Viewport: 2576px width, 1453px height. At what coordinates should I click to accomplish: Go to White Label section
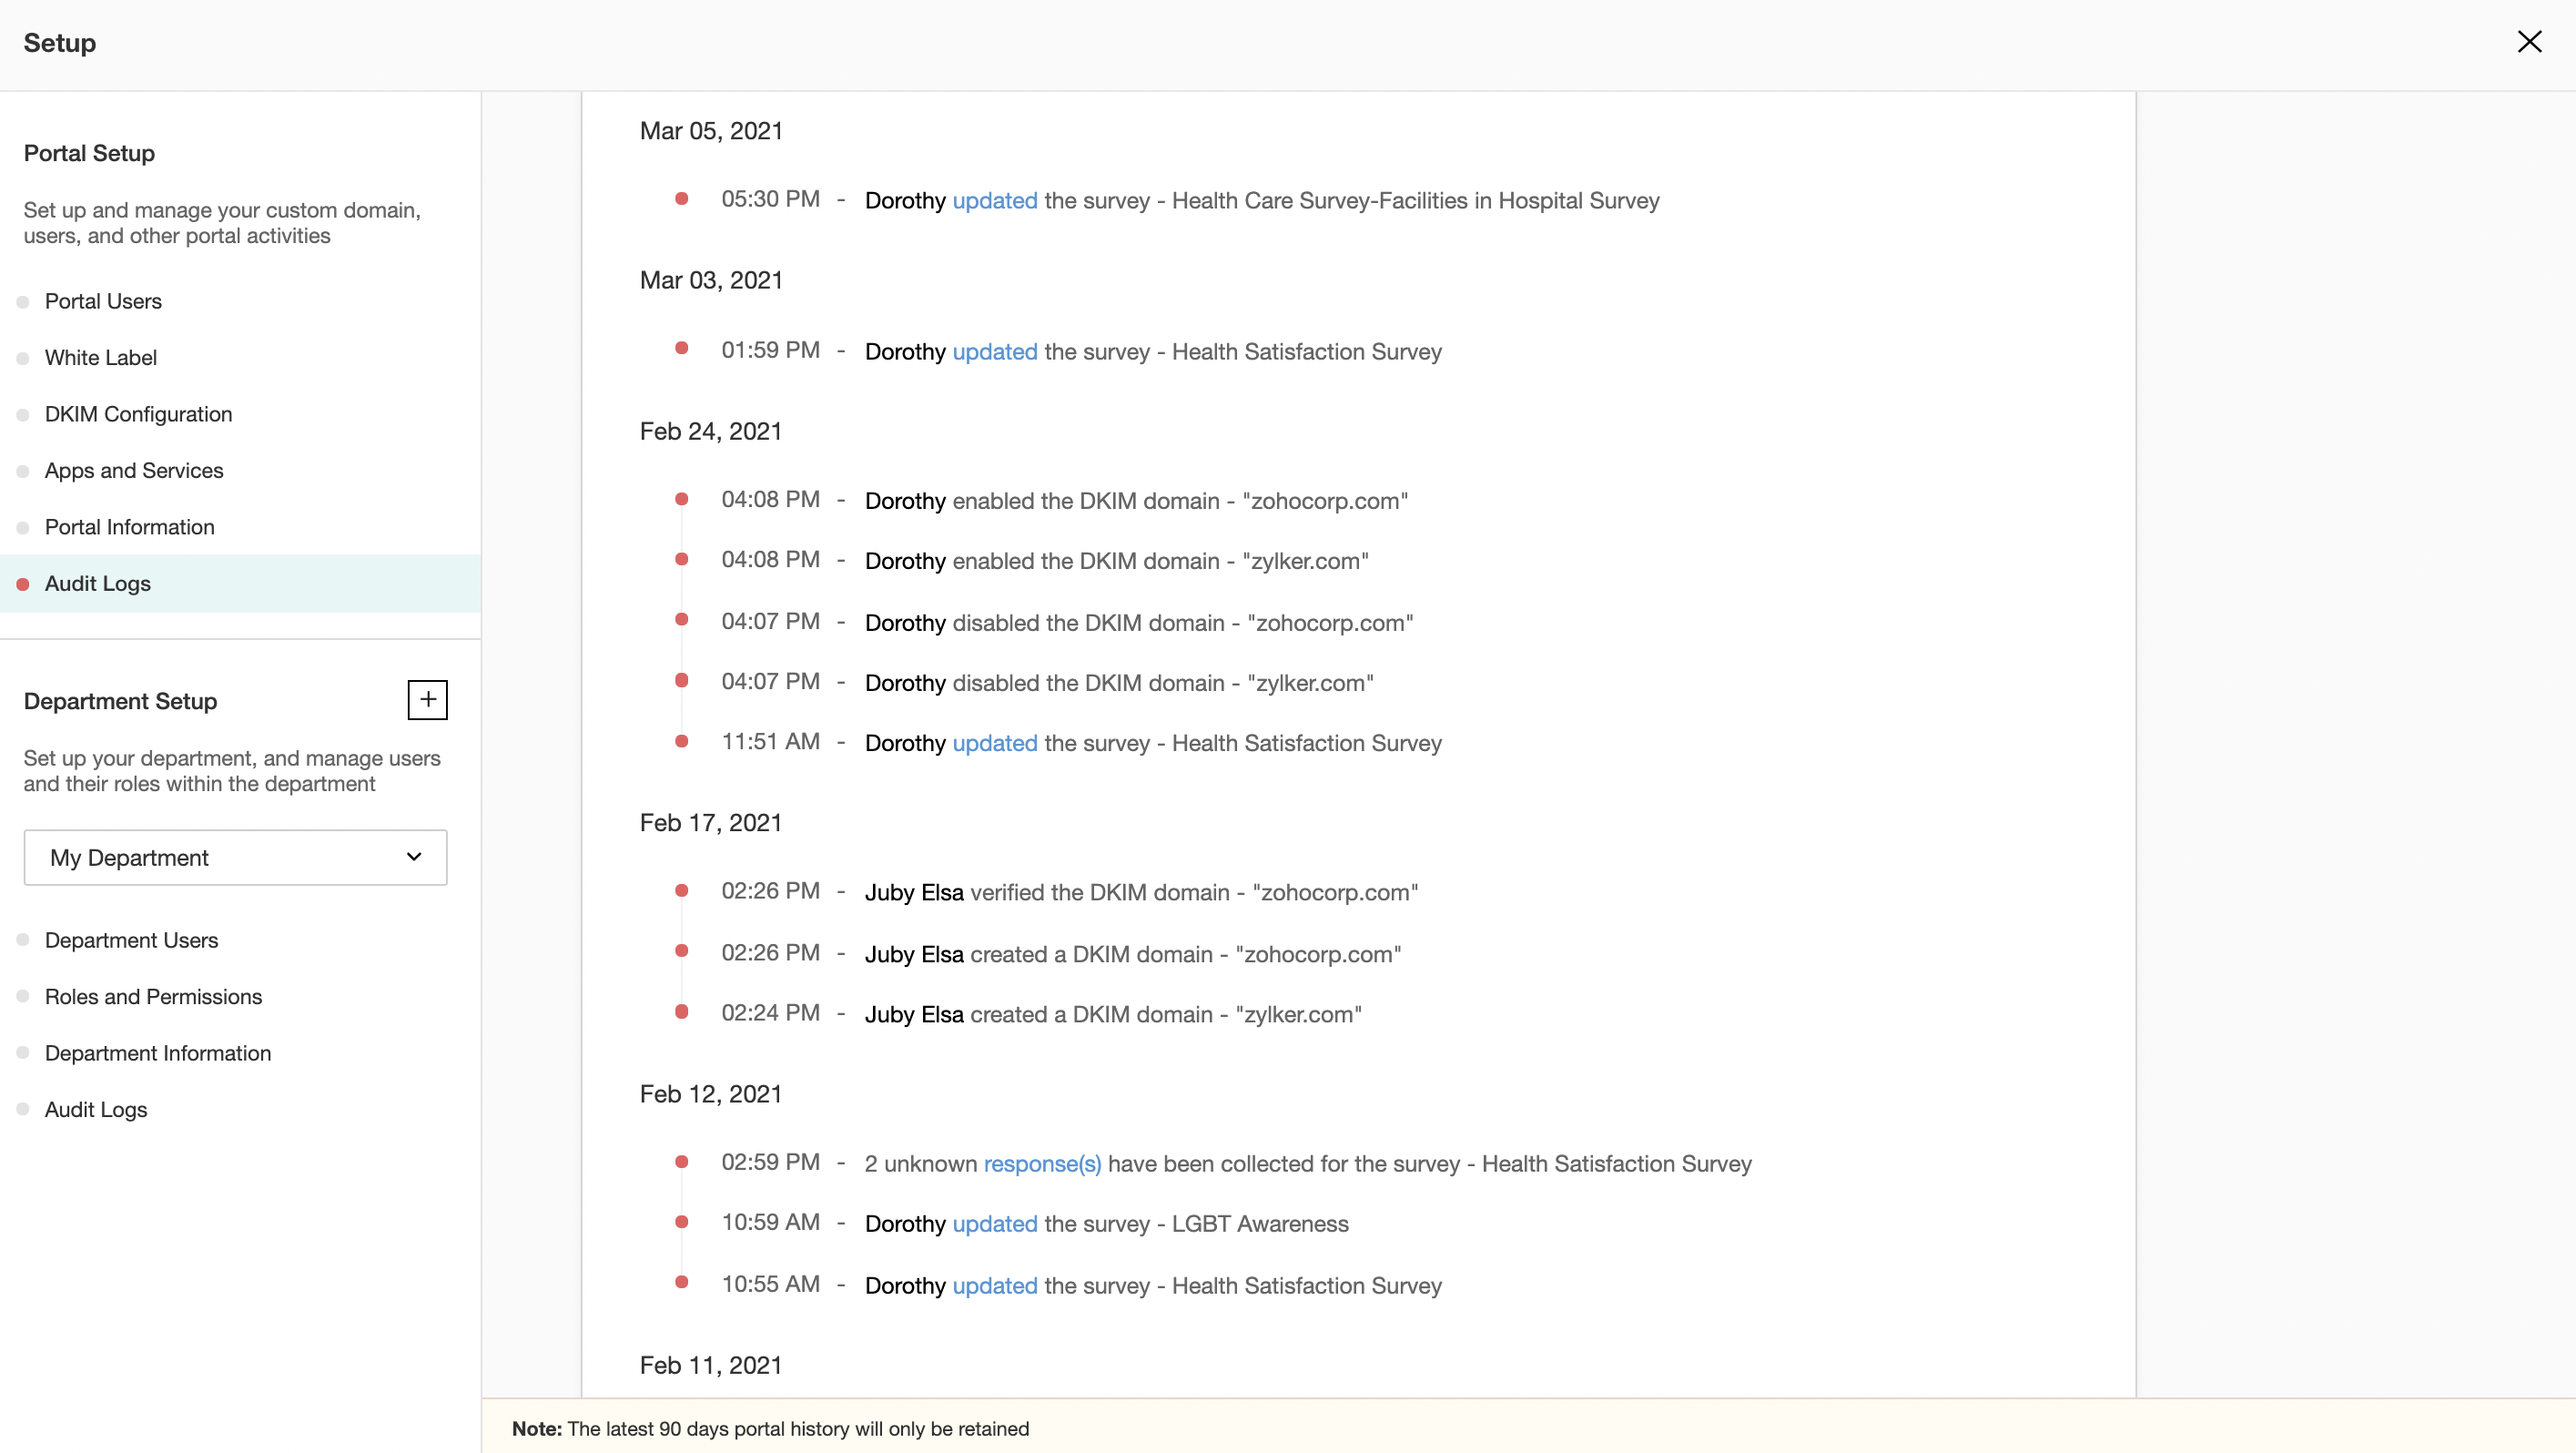[x=100, y=358]
